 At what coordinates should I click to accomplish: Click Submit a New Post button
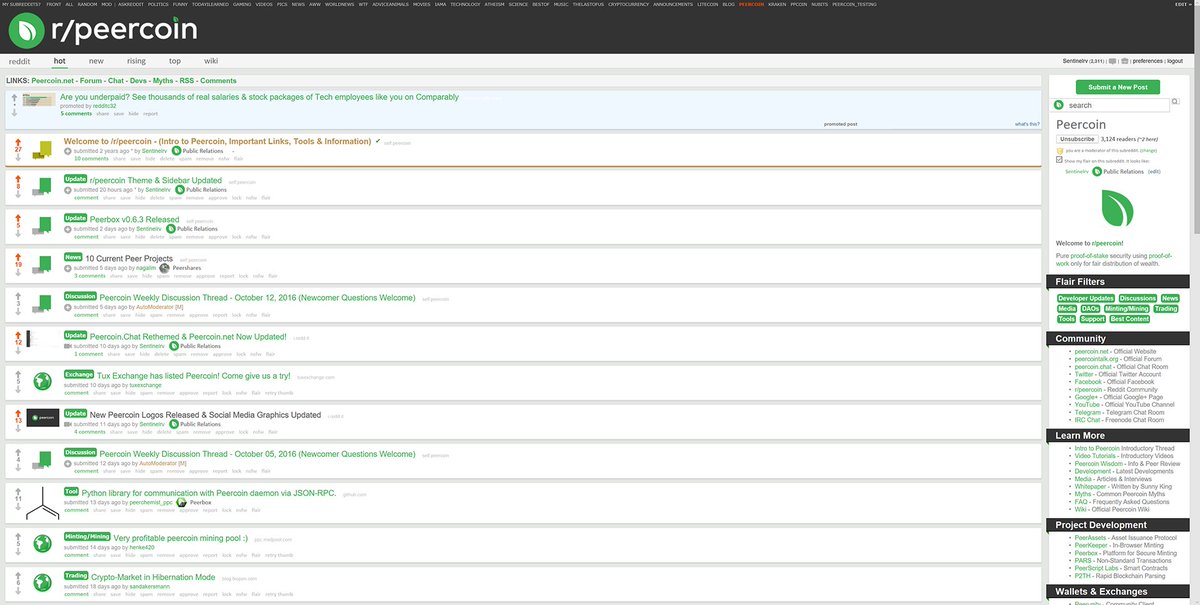coord(1117,87)
